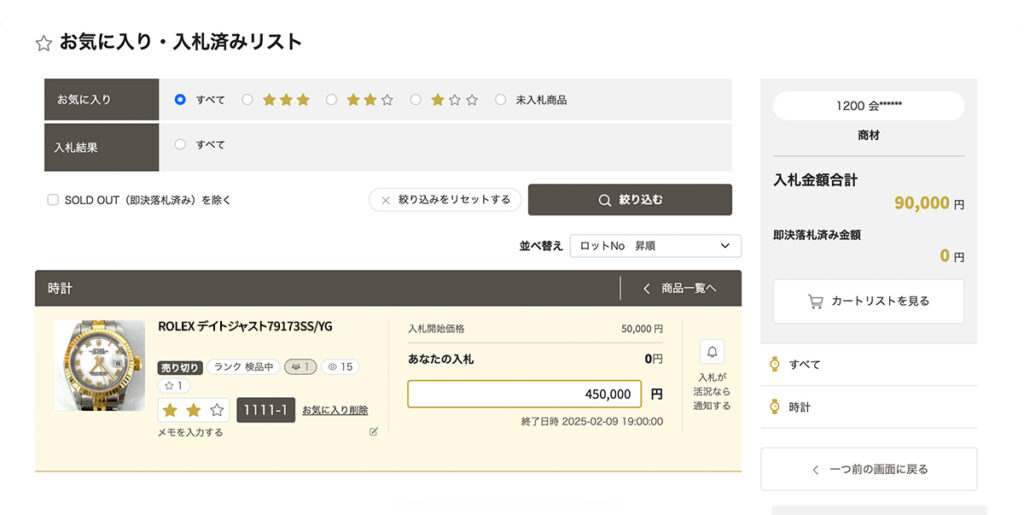
Task: Check the SOLD OUT を除く checkbox
Action: (53, 200)
